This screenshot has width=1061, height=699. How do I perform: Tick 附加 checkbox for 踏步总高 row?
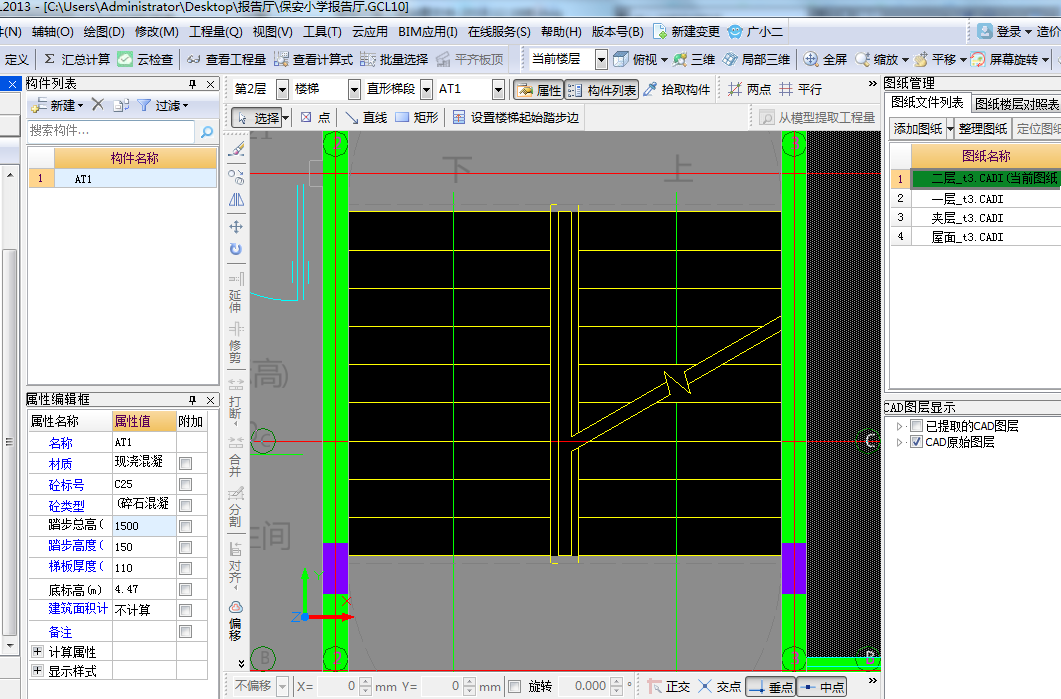point(185,526)
